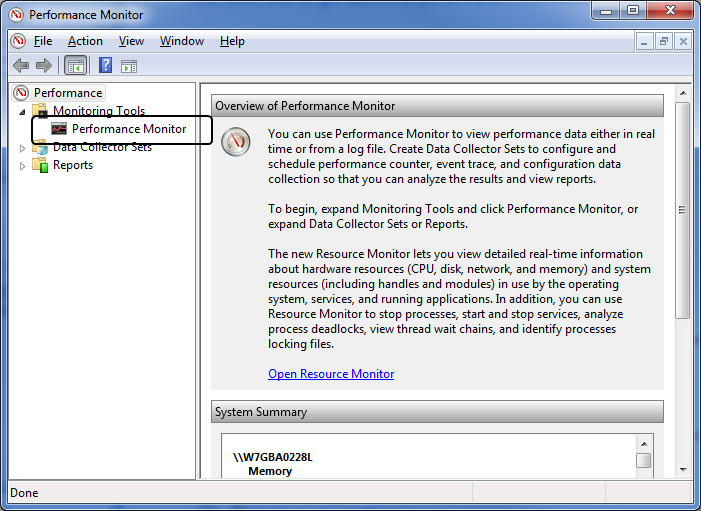The width and height of the screenshot is (701, 511).
Task: Click the Monitoring Tools folder icon
Action: point(40,110)
